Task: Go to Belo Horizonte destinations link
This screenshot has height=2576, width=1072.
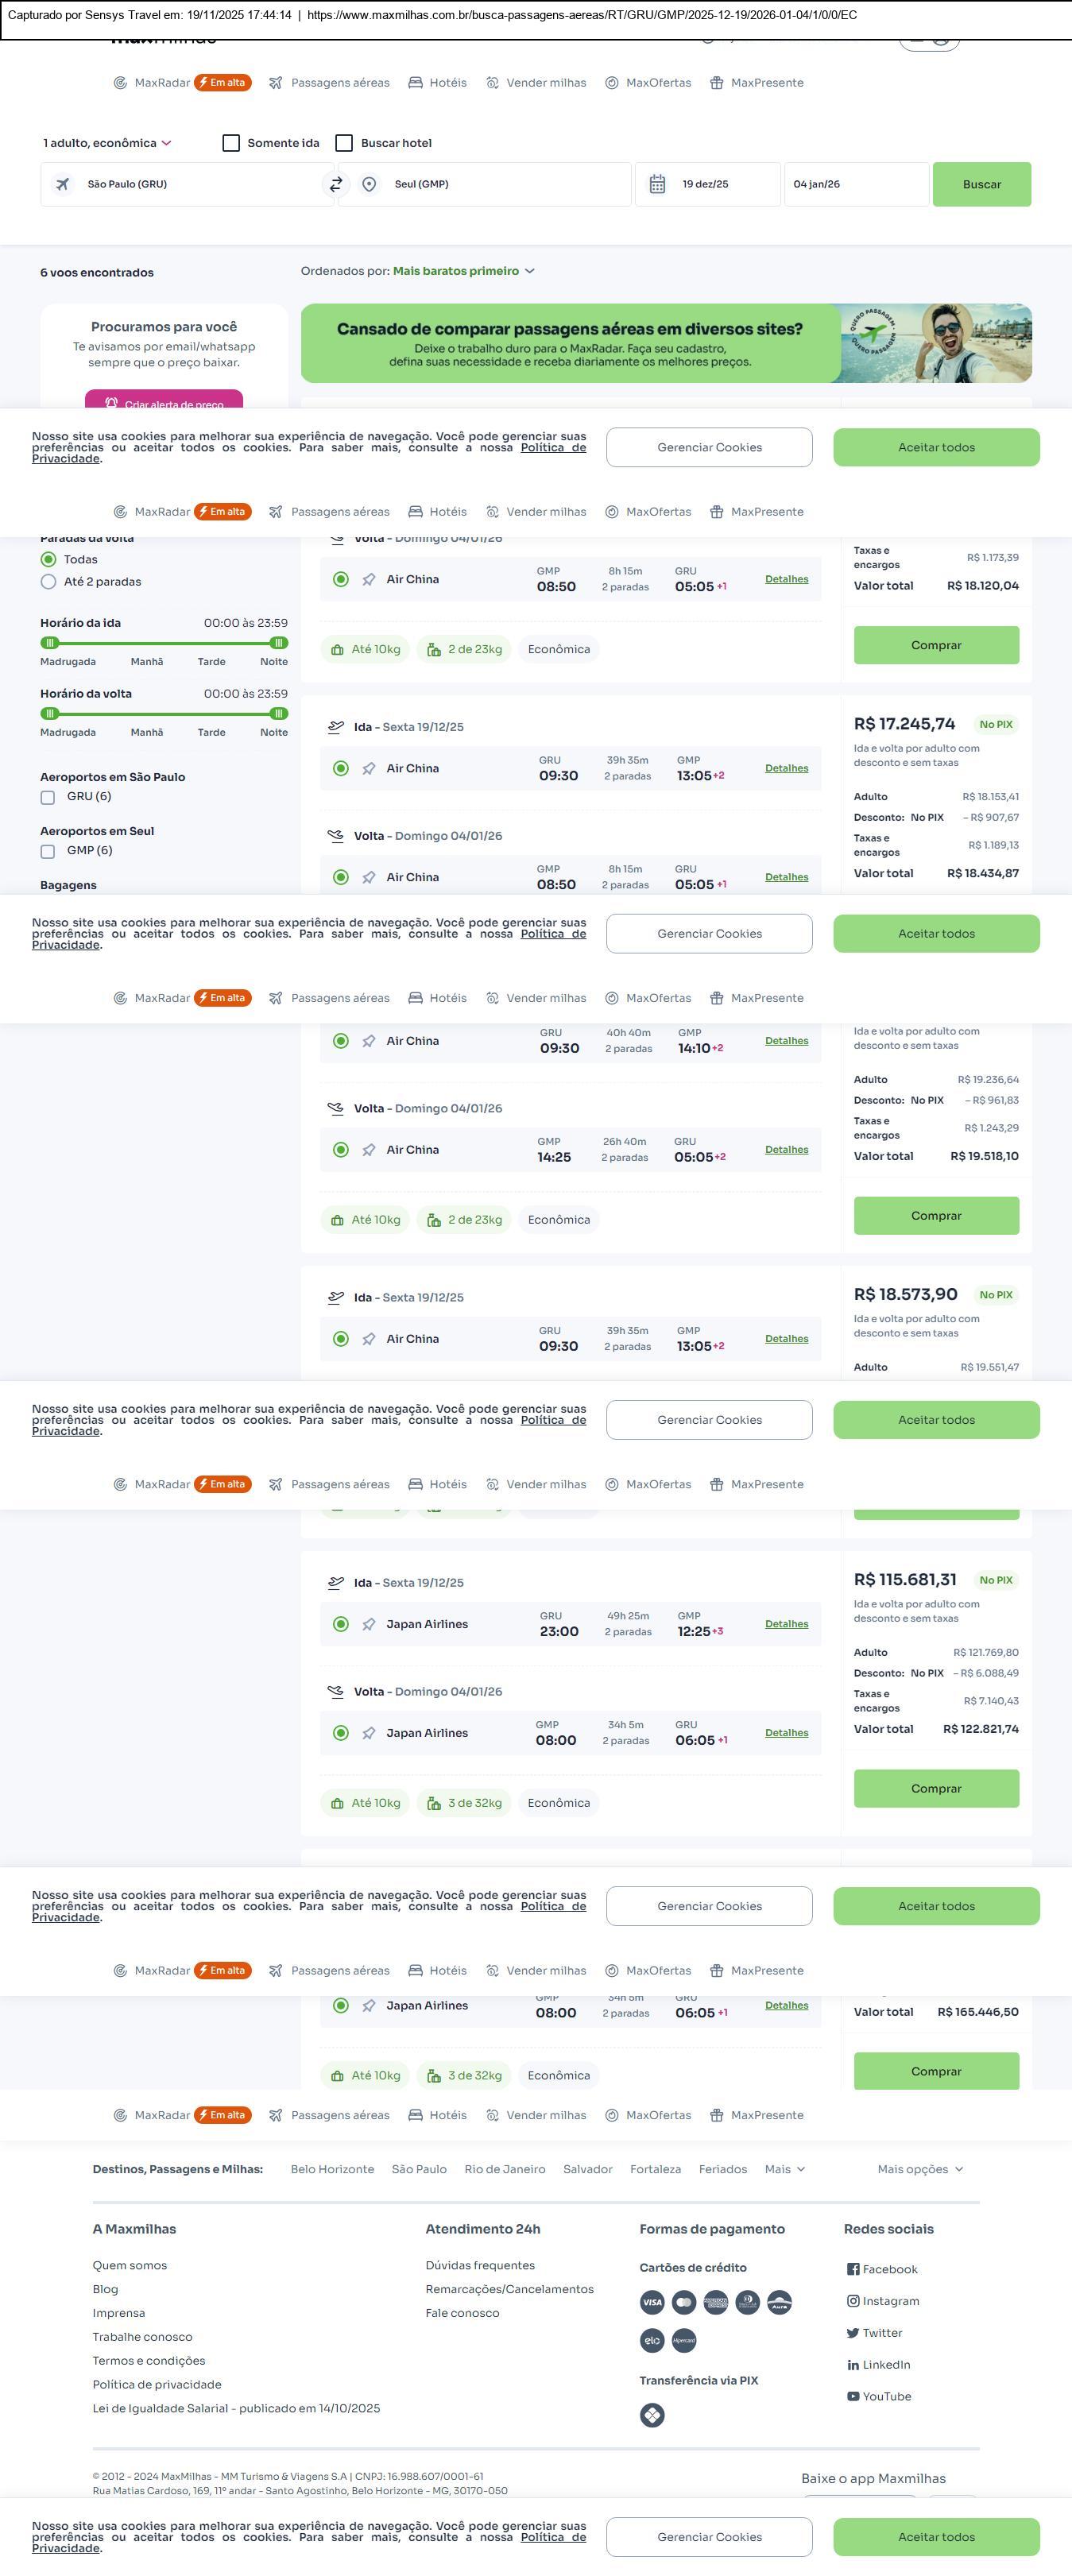Action: pos(332,2169)
